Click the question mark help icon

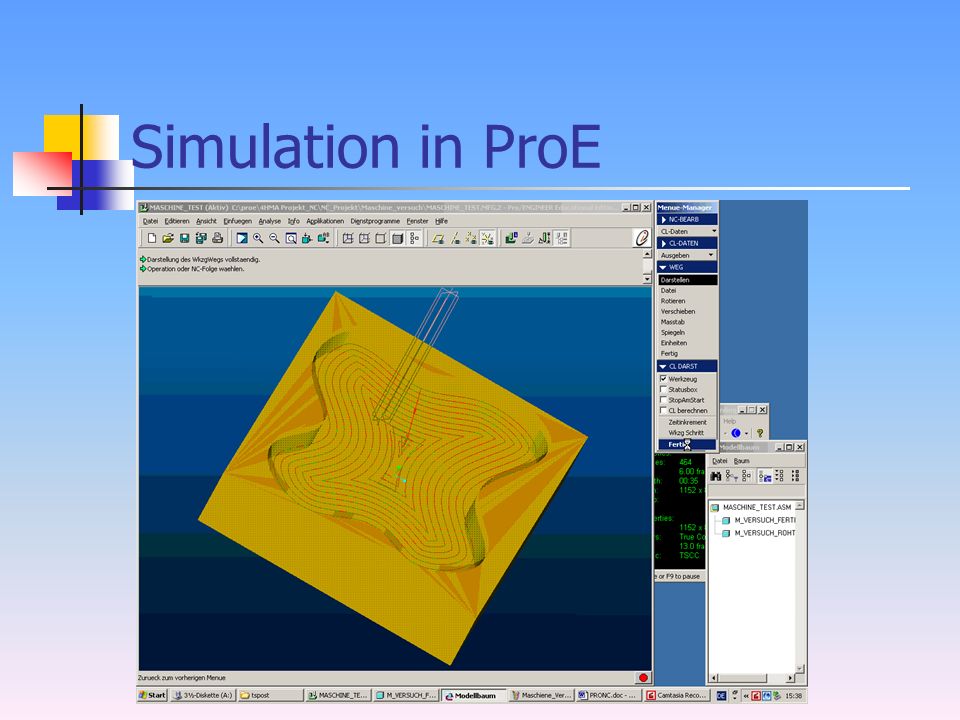[760, 433]
